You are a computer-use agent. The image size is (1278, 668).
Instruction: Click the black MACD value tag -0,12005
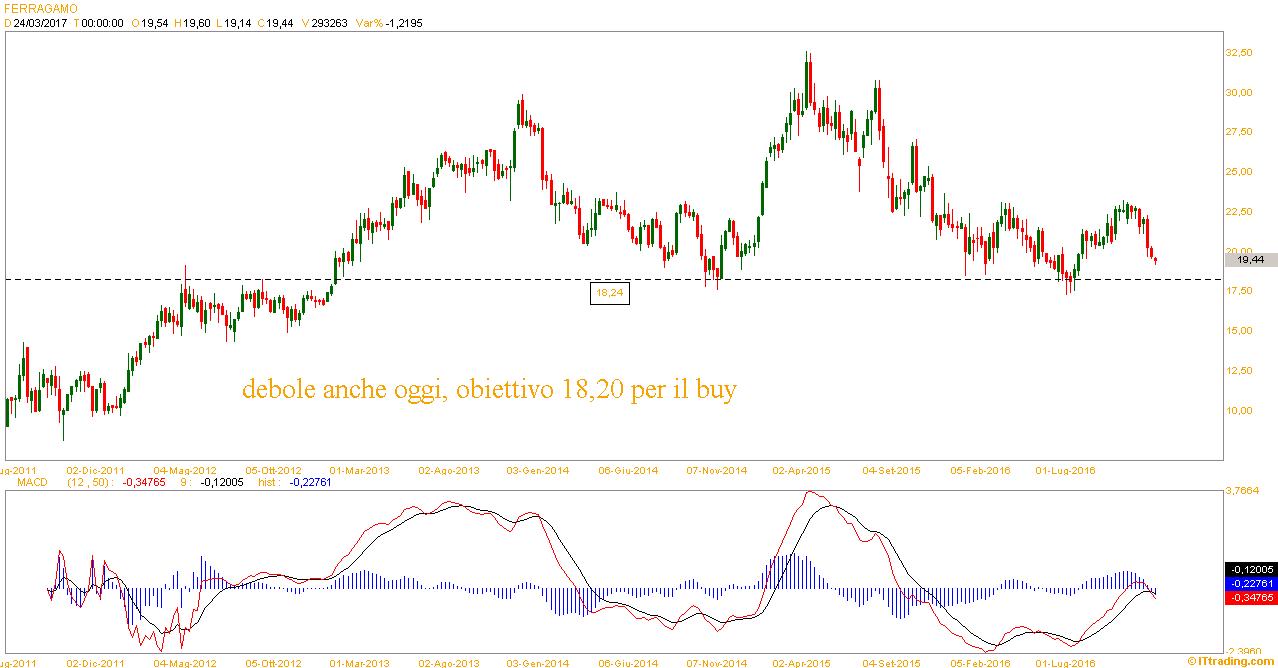[x=1250, y=568]
